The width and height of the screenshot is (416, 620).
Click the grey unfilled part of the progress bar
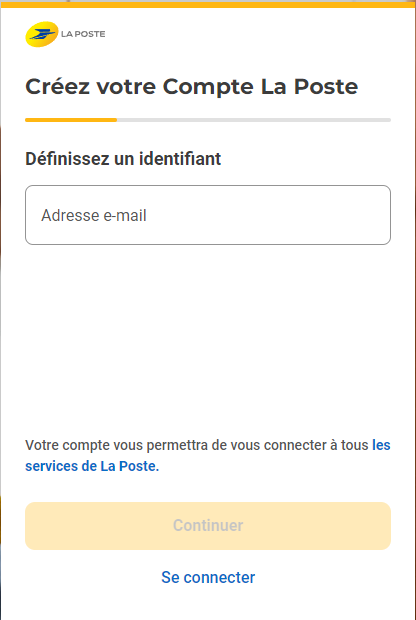click(x=254, y=120)
